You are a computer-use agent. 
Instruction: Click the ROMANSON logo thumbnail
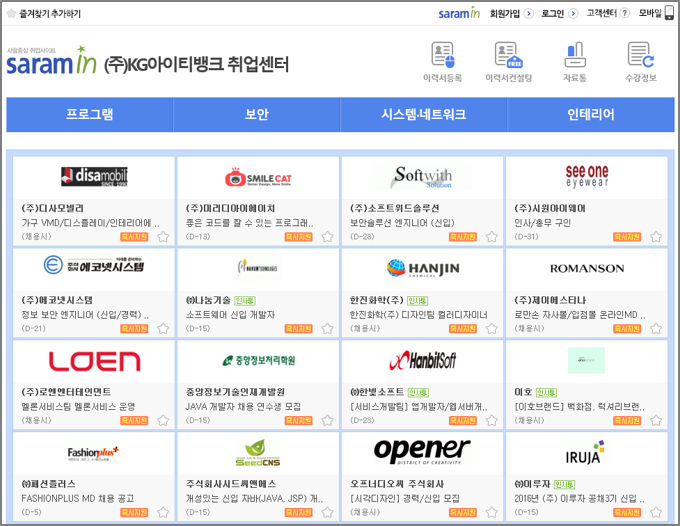click(x=587, y=268)
